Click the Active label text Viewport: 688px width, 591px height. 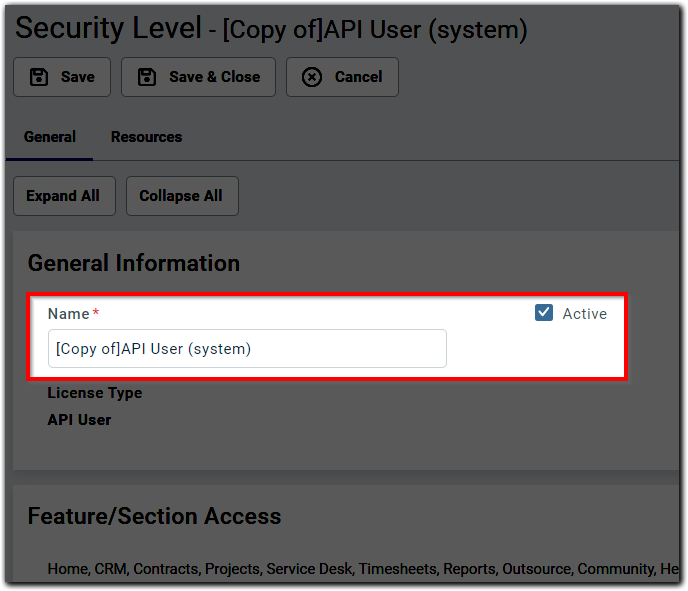[x=585, y=314]
